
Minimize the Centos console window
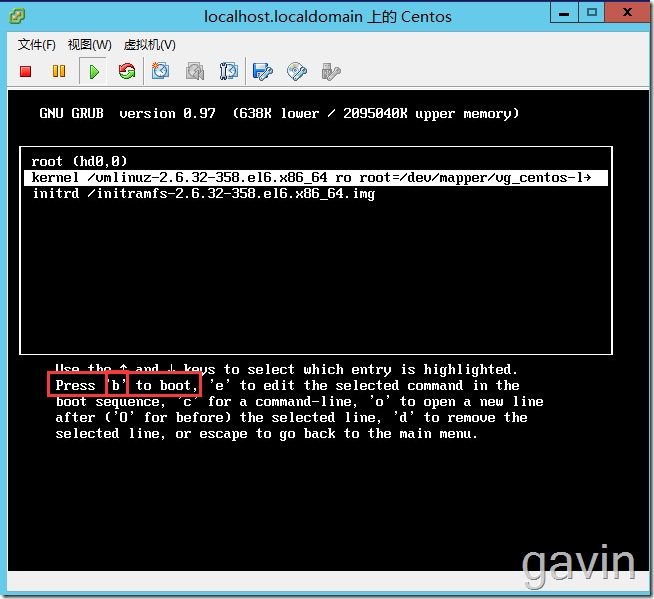[x=564, y=13]
